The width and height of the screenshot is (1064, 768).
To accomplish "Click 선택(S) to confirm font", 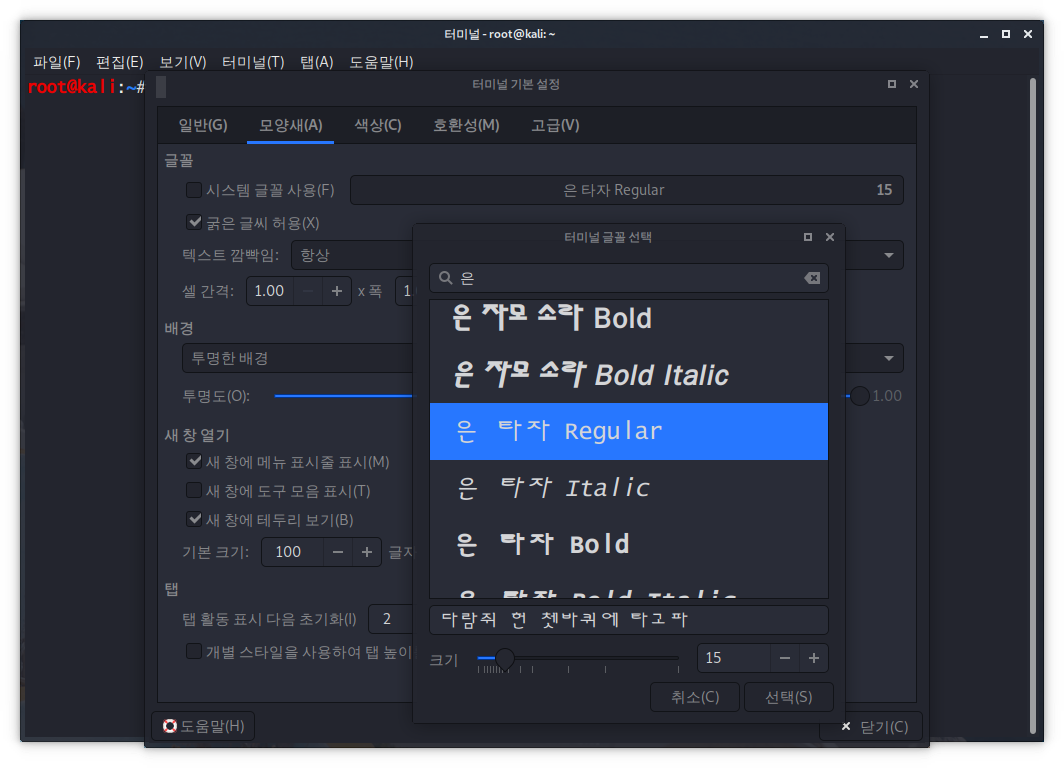I will click(788, 697).
